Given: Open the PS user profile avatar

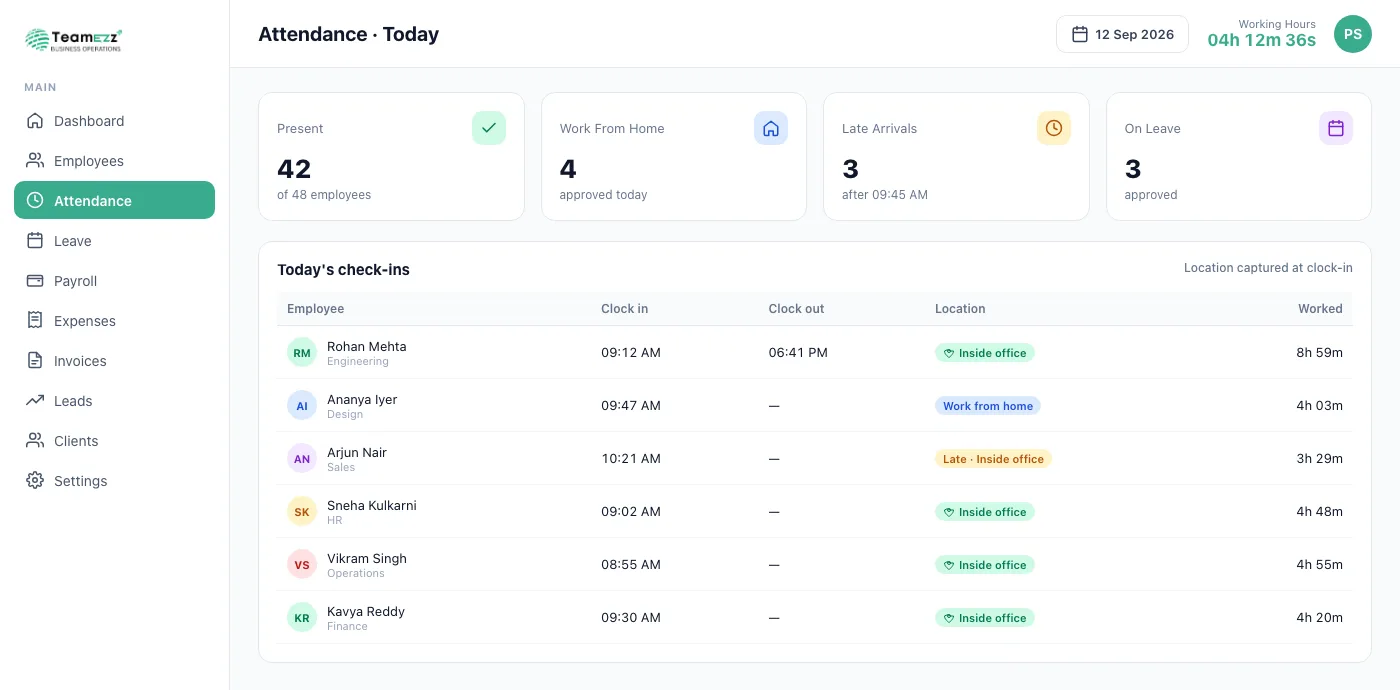Looking at the screenshot, I should [x=1353, y=34].
